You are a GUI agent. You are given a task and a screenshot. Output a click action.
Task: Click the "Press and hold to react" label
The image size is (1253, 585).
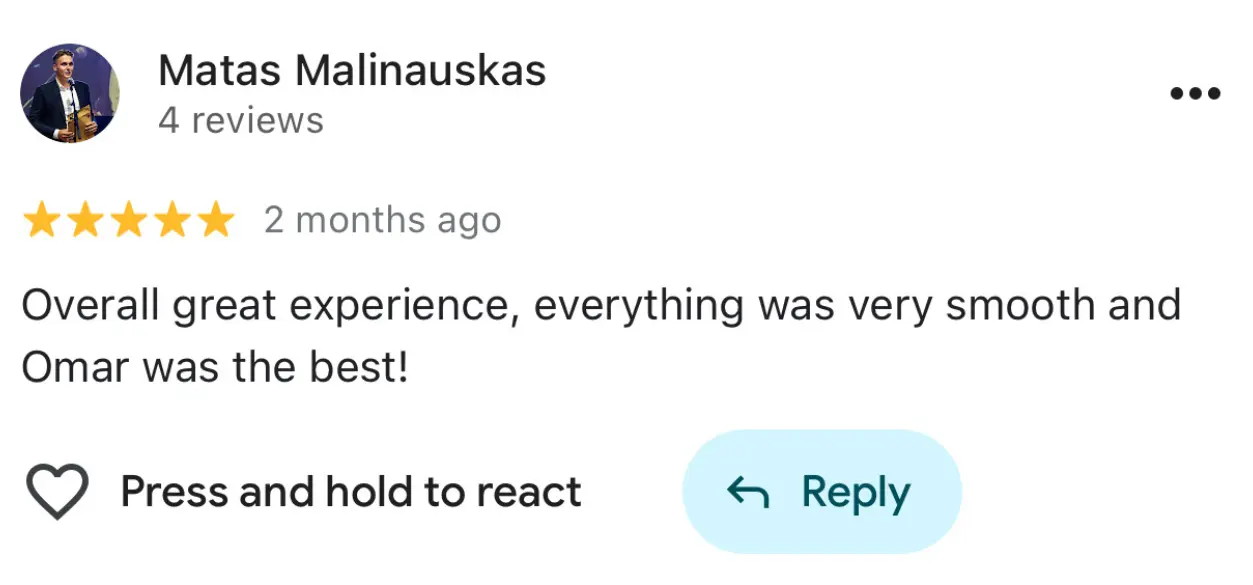350,492
